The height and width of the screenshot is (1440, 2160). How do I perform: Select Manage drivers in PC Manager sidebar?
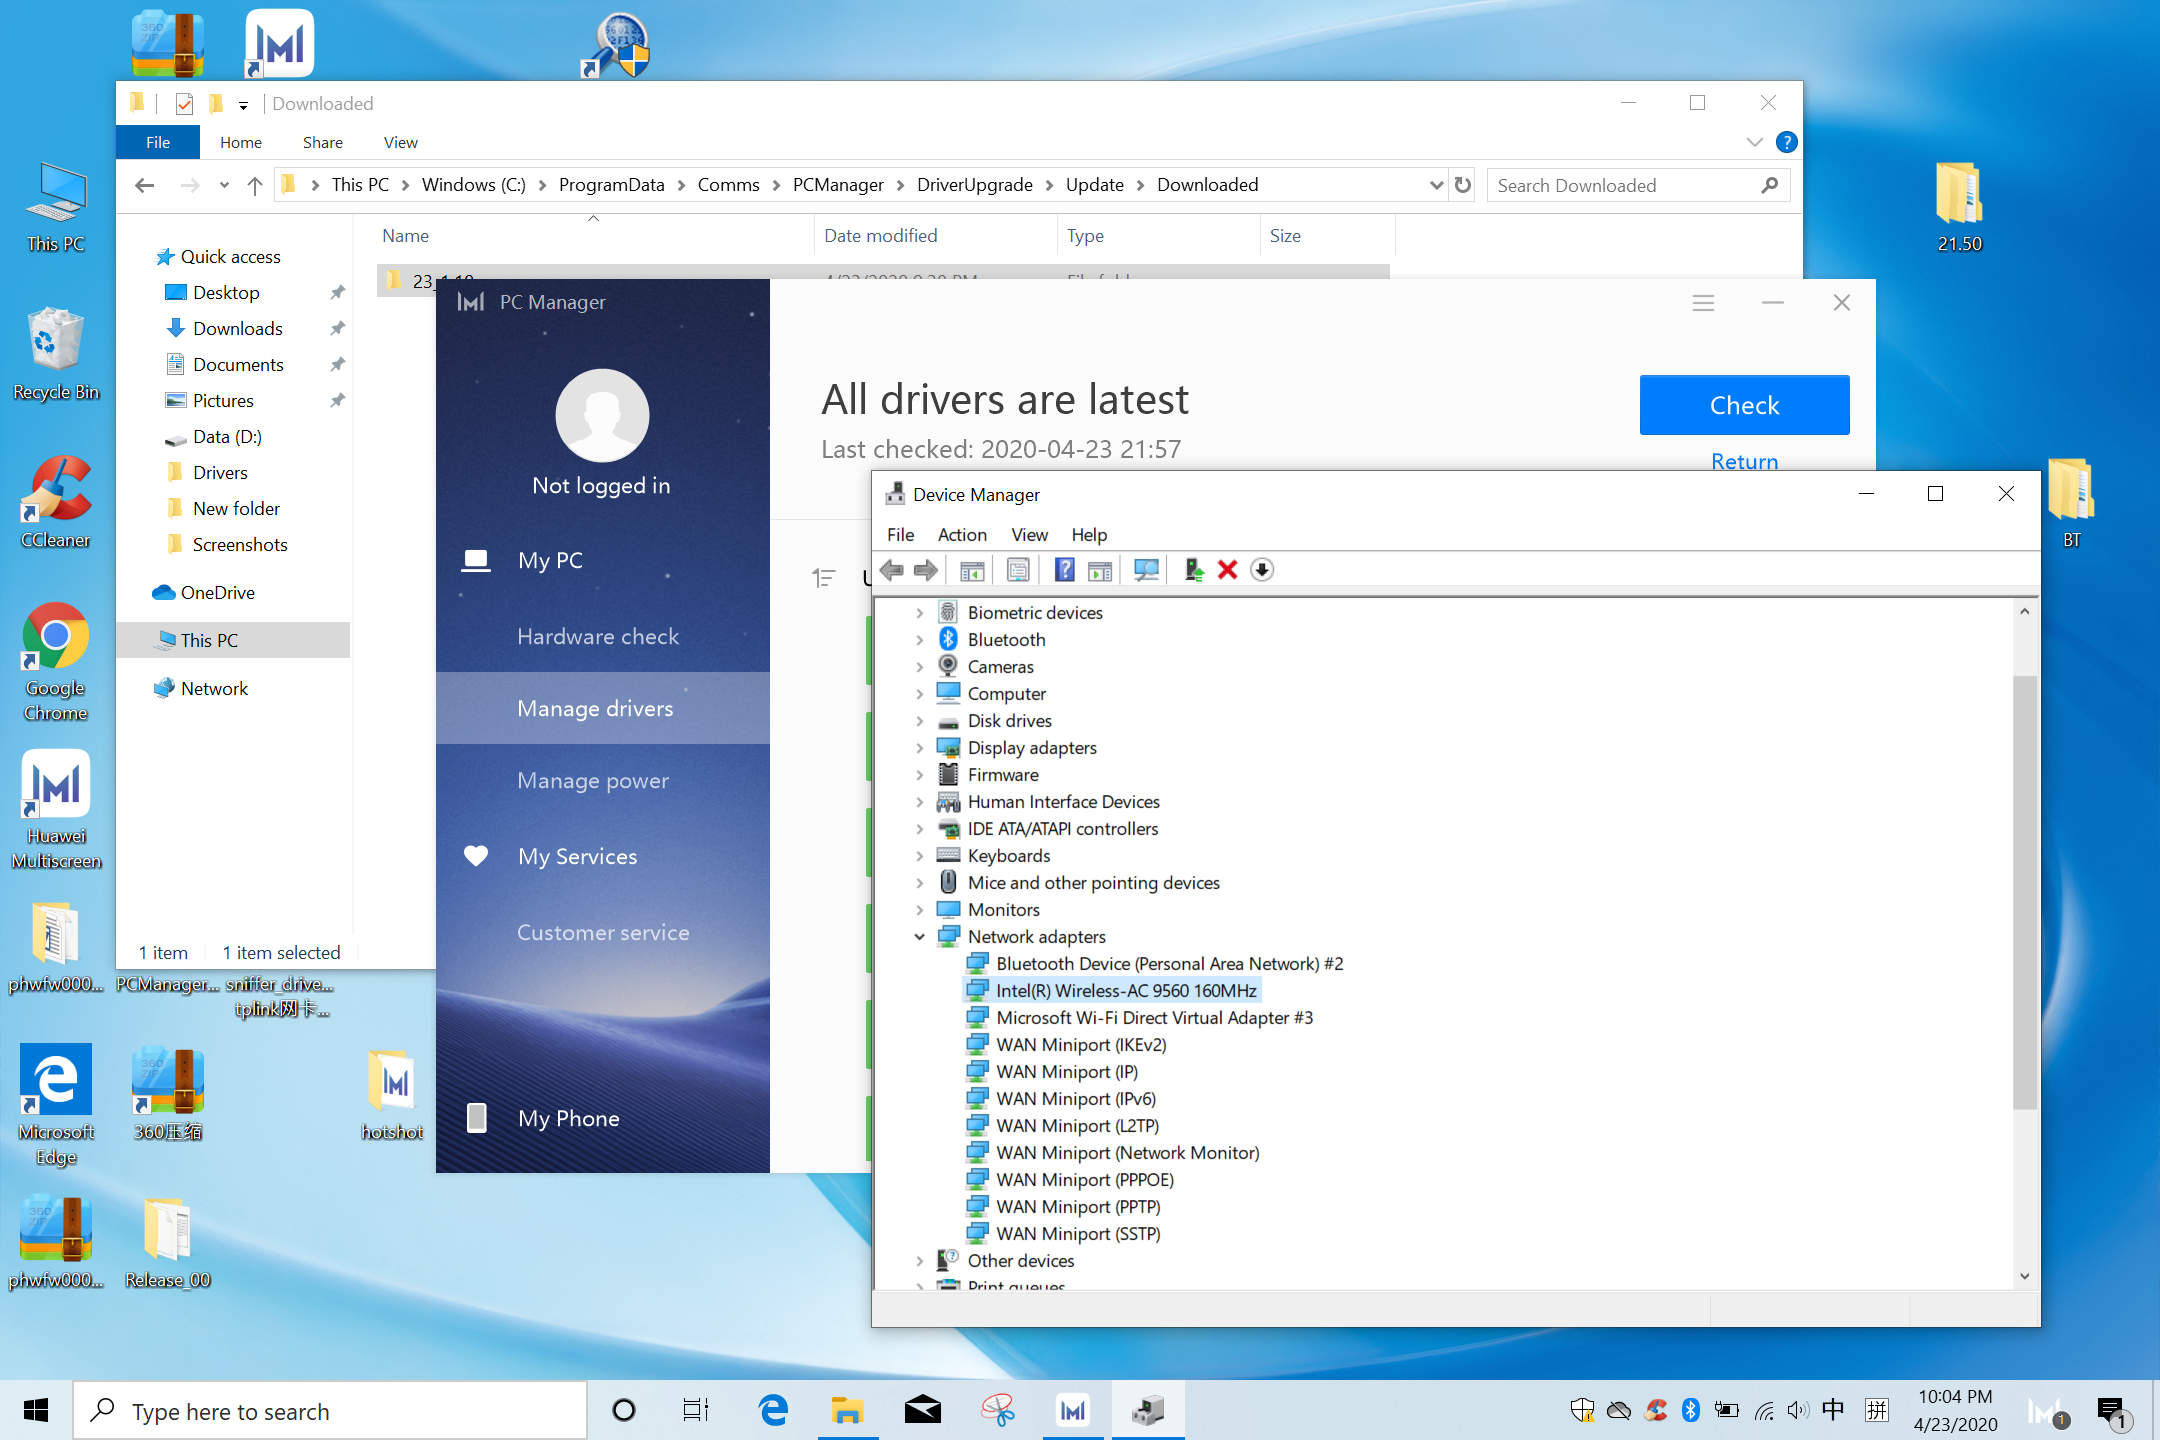click(x=595, y=707)
